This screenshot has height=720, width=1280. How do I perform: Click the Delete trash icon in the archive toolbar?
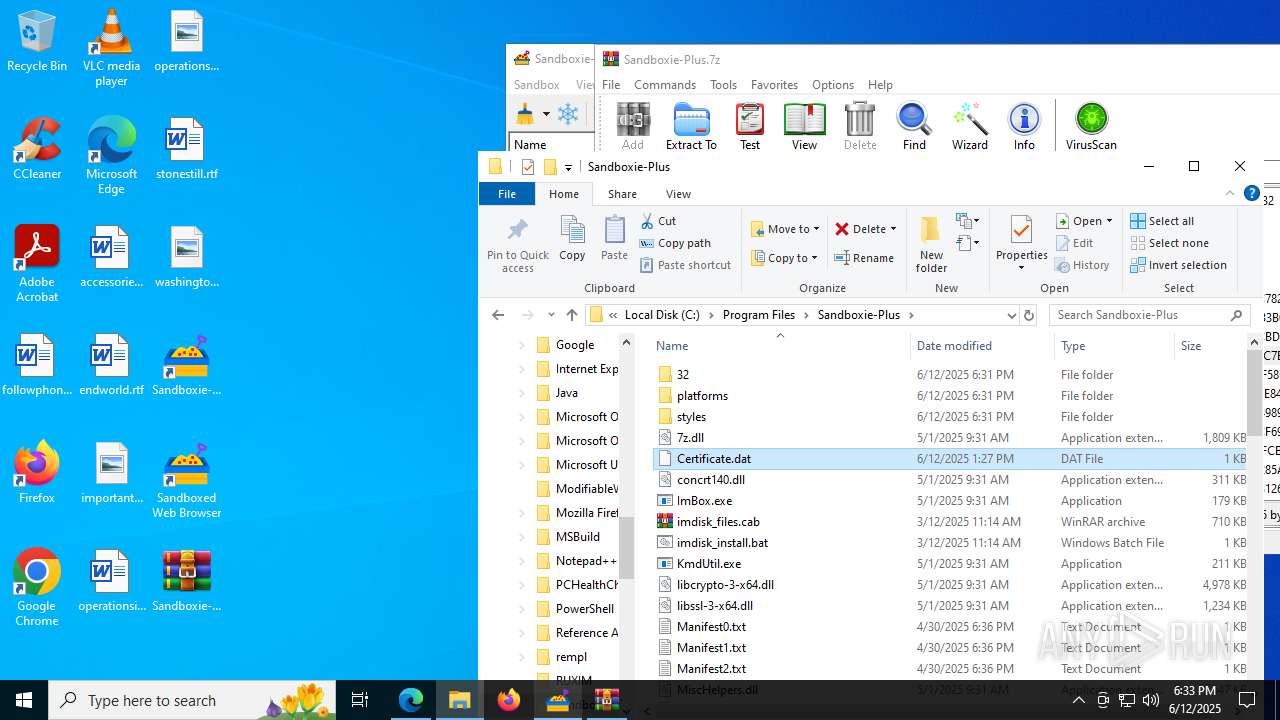[860, 126]
